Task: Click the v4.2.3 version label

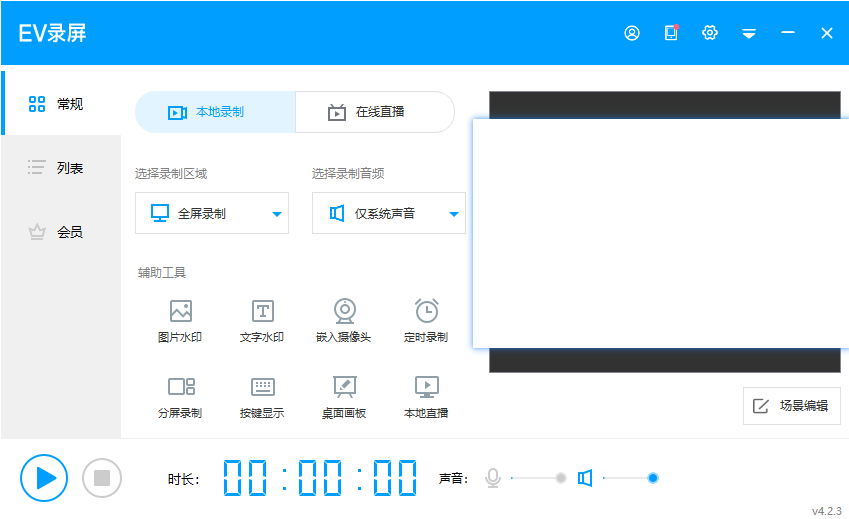Action: point(827,511)
